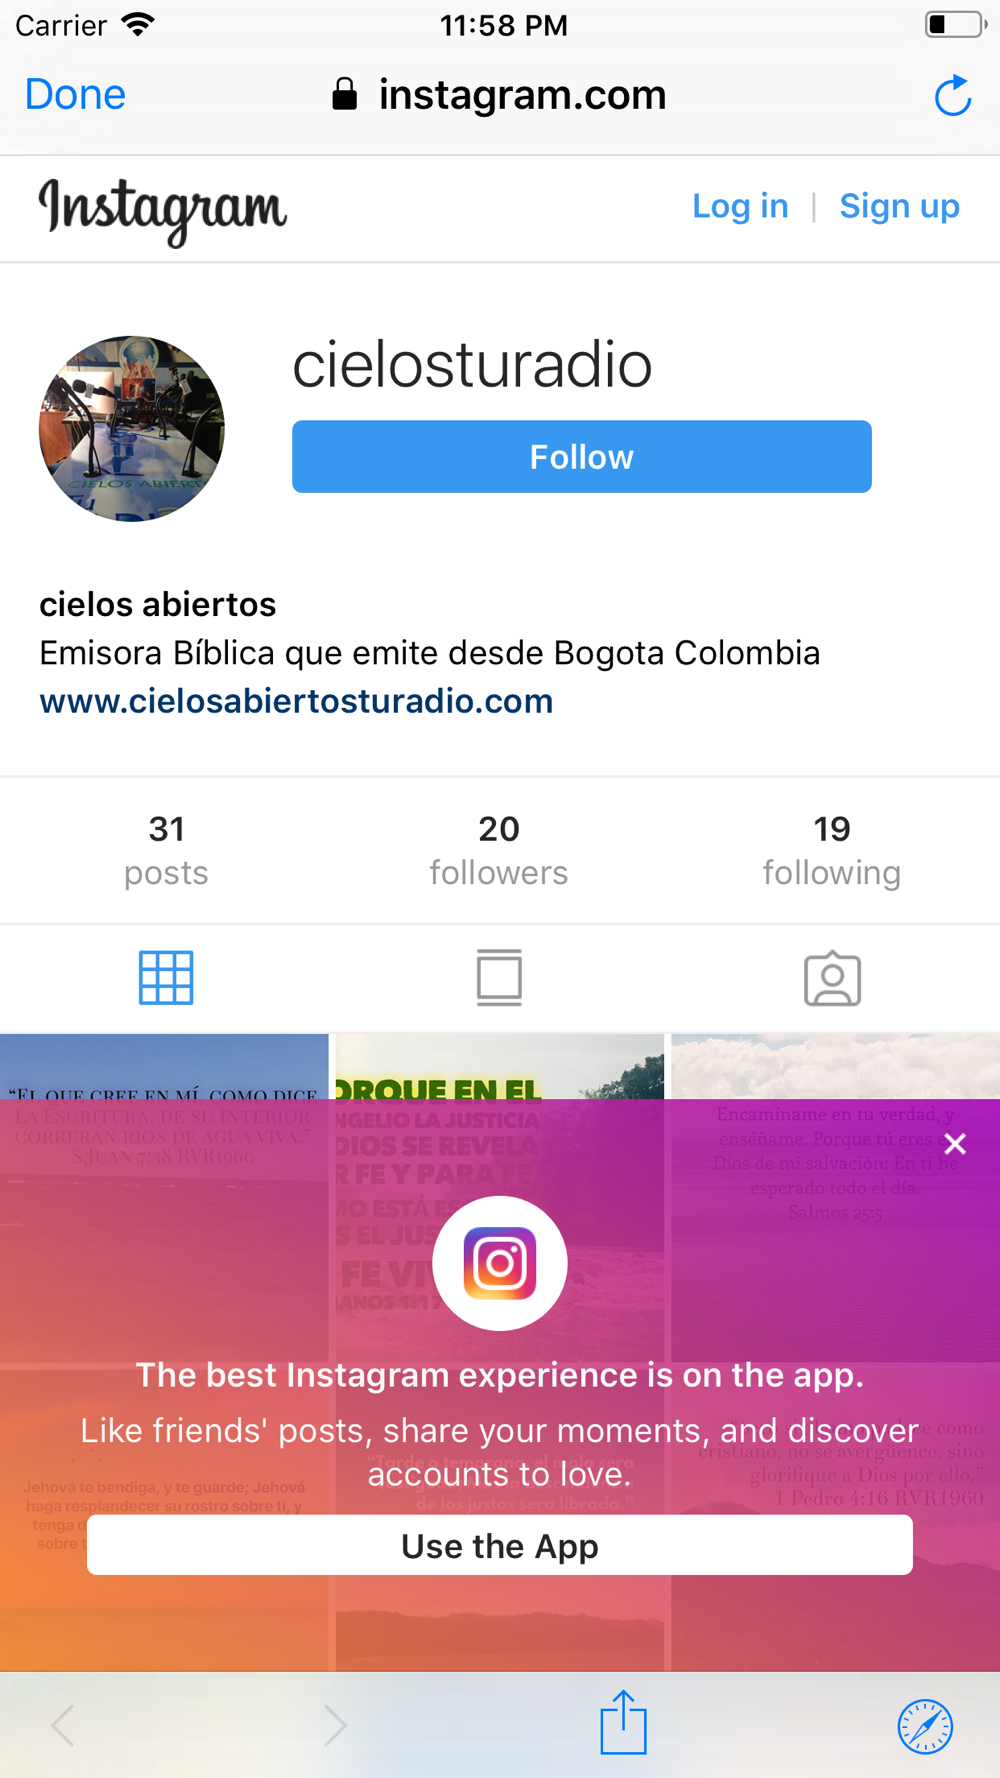Follow the cielosturadio account
The height and width of the screenshot is (1778, 1000).
pos(582,457)
